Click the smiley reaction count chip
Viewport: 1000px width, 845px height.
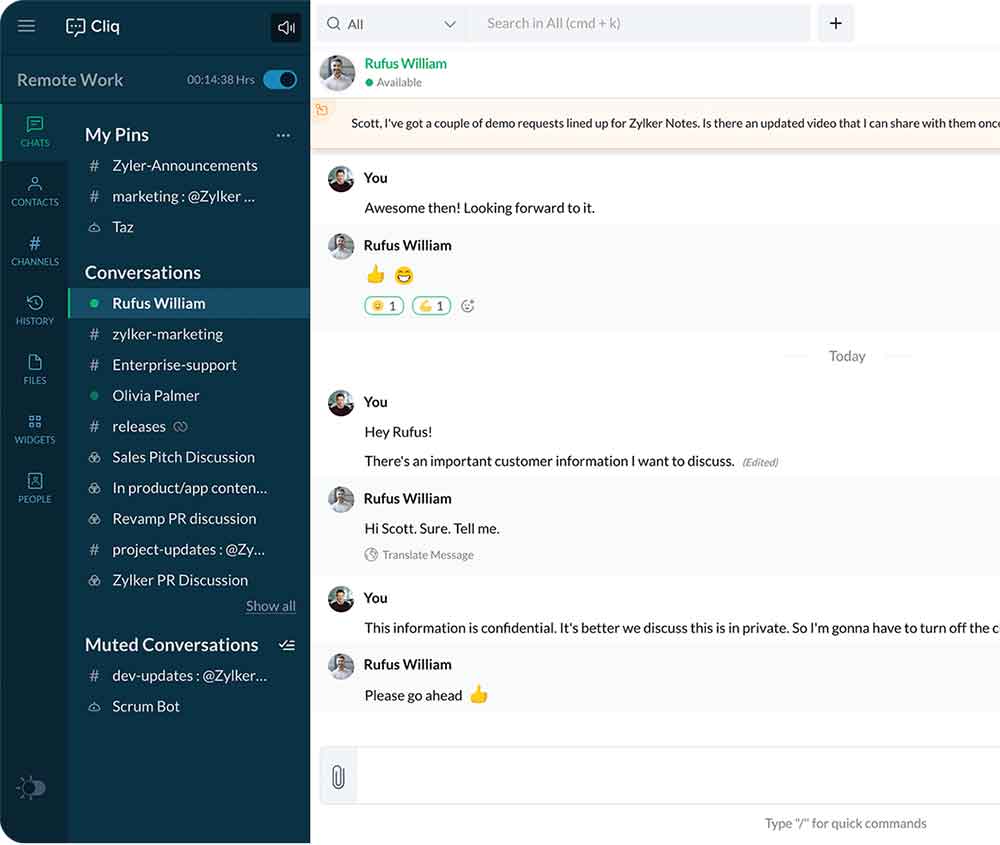384,306
